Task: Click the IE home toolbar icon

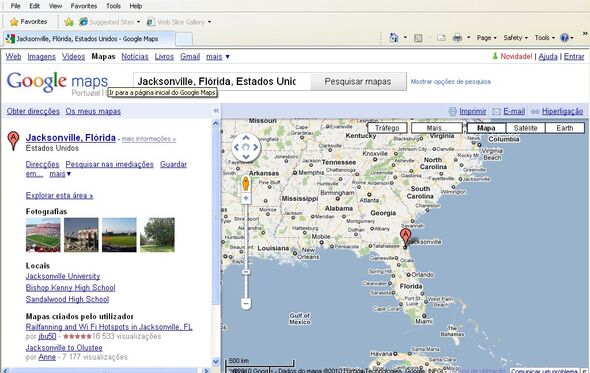Action: tap(394, 38)
